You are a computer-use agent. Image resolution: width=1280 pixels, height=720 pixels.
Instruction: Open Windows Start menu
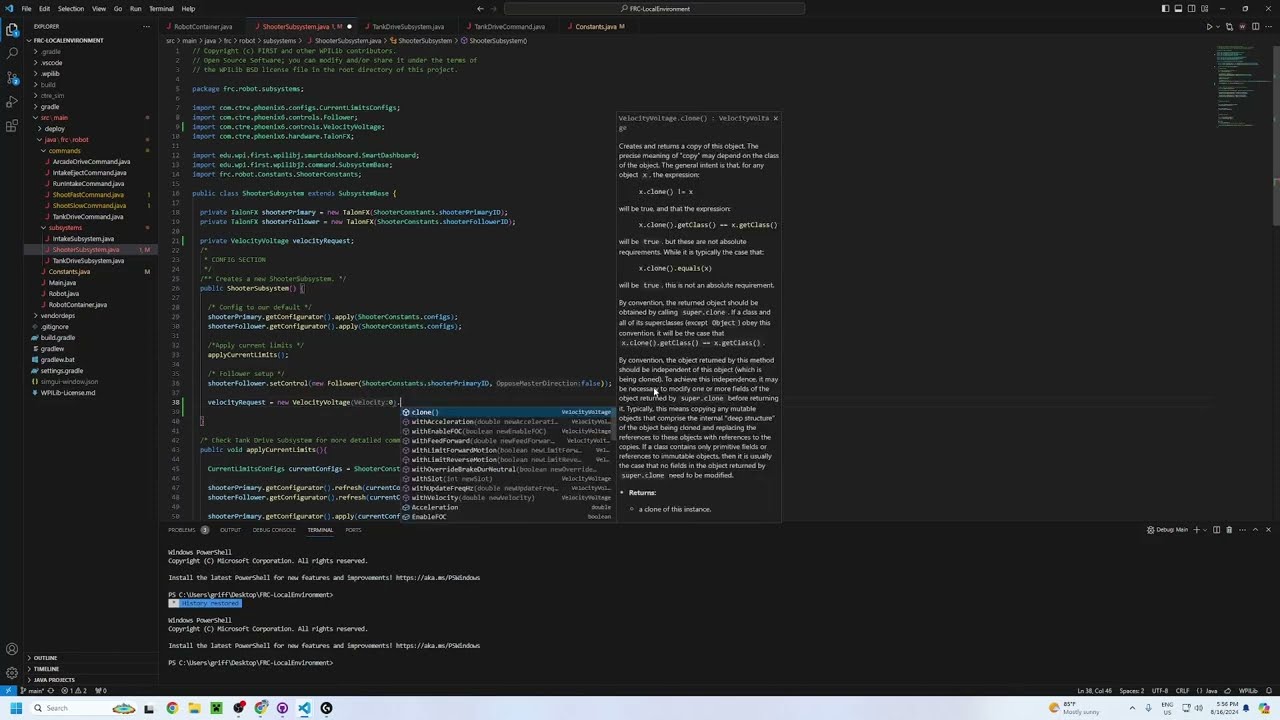16,708
